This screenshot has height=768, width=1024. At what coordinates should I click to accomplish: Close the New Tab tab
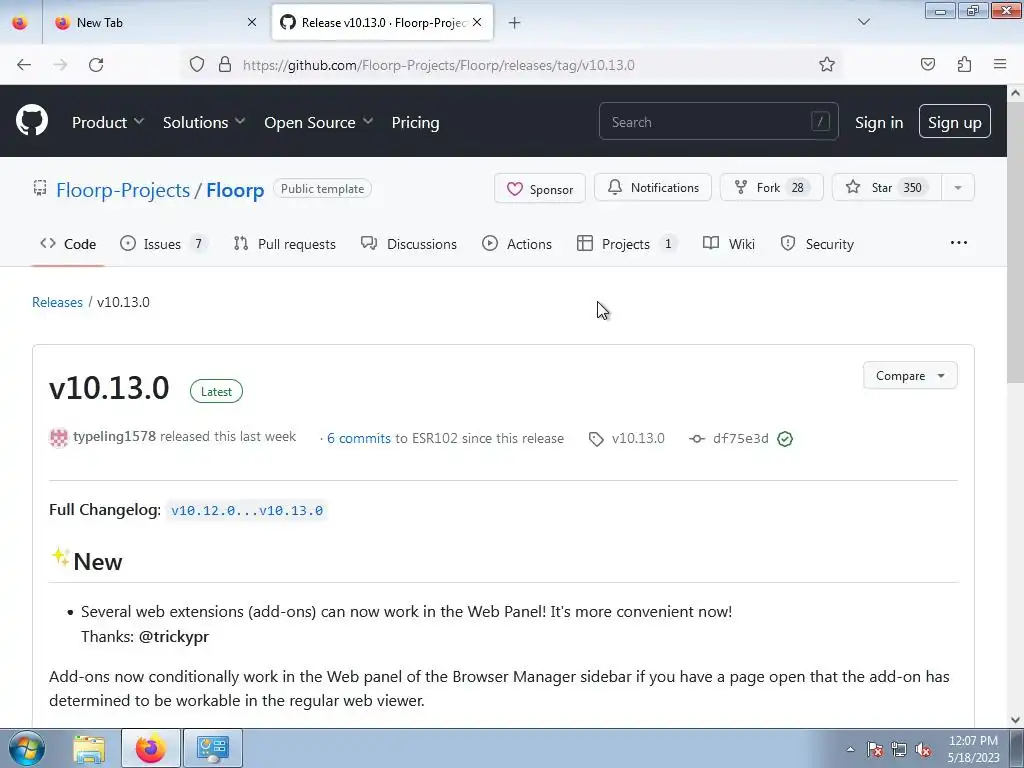coord(252,22)
